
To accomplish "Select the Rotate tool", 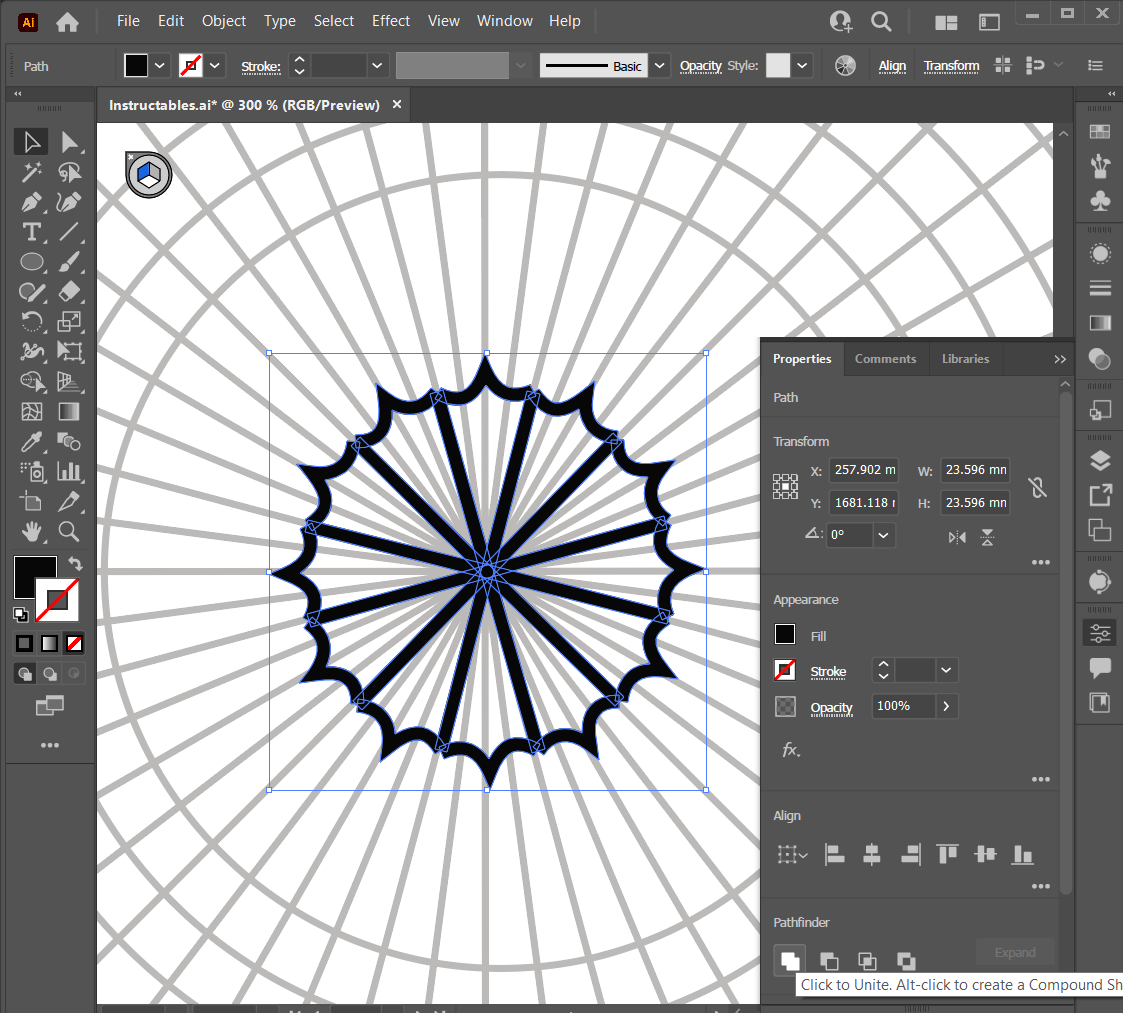I will (x=32, y=322).
